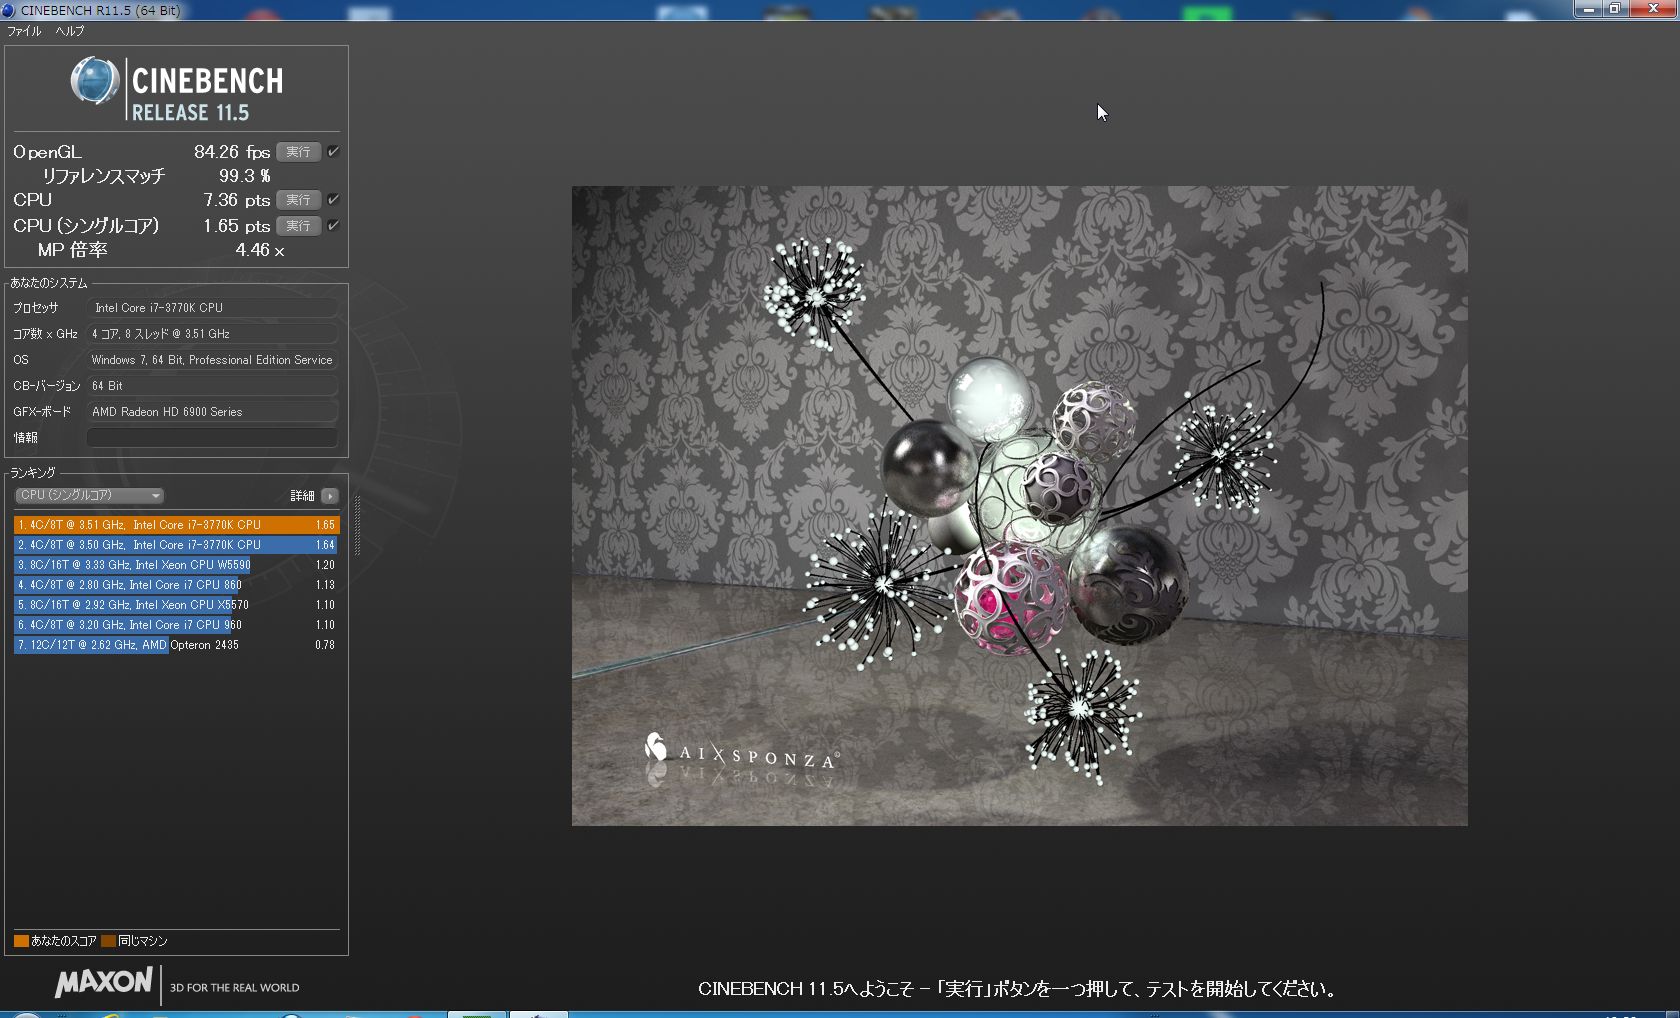Open the ファイル menu
The width and height of the screenshot is (1680, 1018).
coord(24,31)
